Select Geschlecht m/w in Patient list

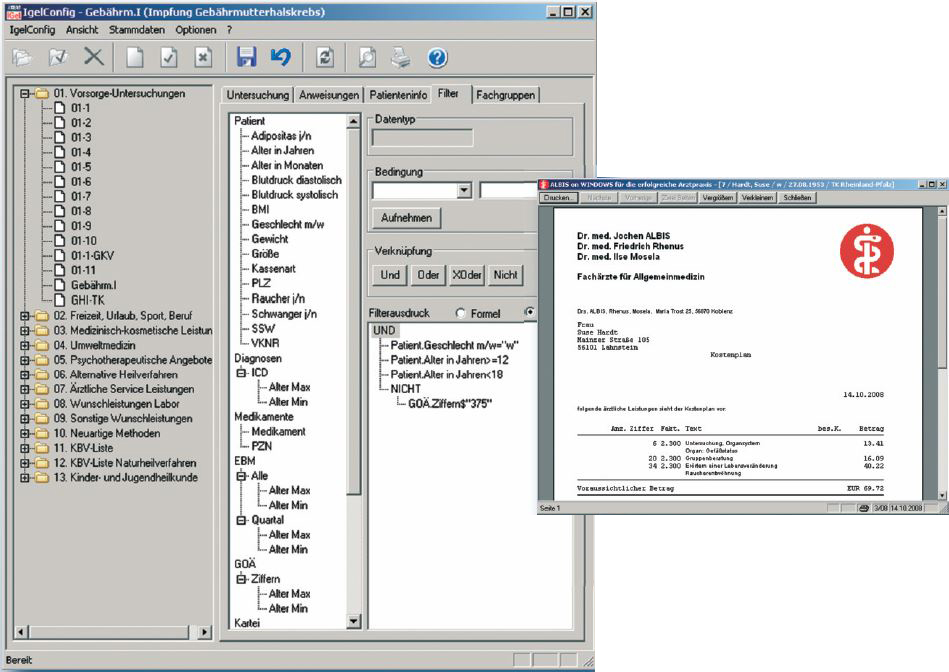[287, 225]
